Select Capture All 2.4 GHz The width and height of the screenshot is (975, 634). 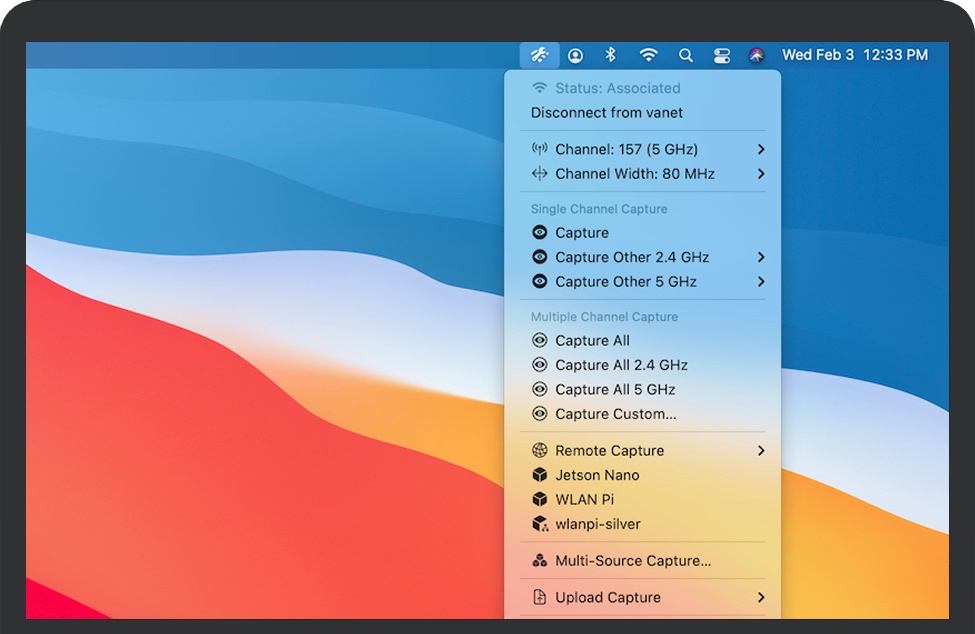coord(621,365)
